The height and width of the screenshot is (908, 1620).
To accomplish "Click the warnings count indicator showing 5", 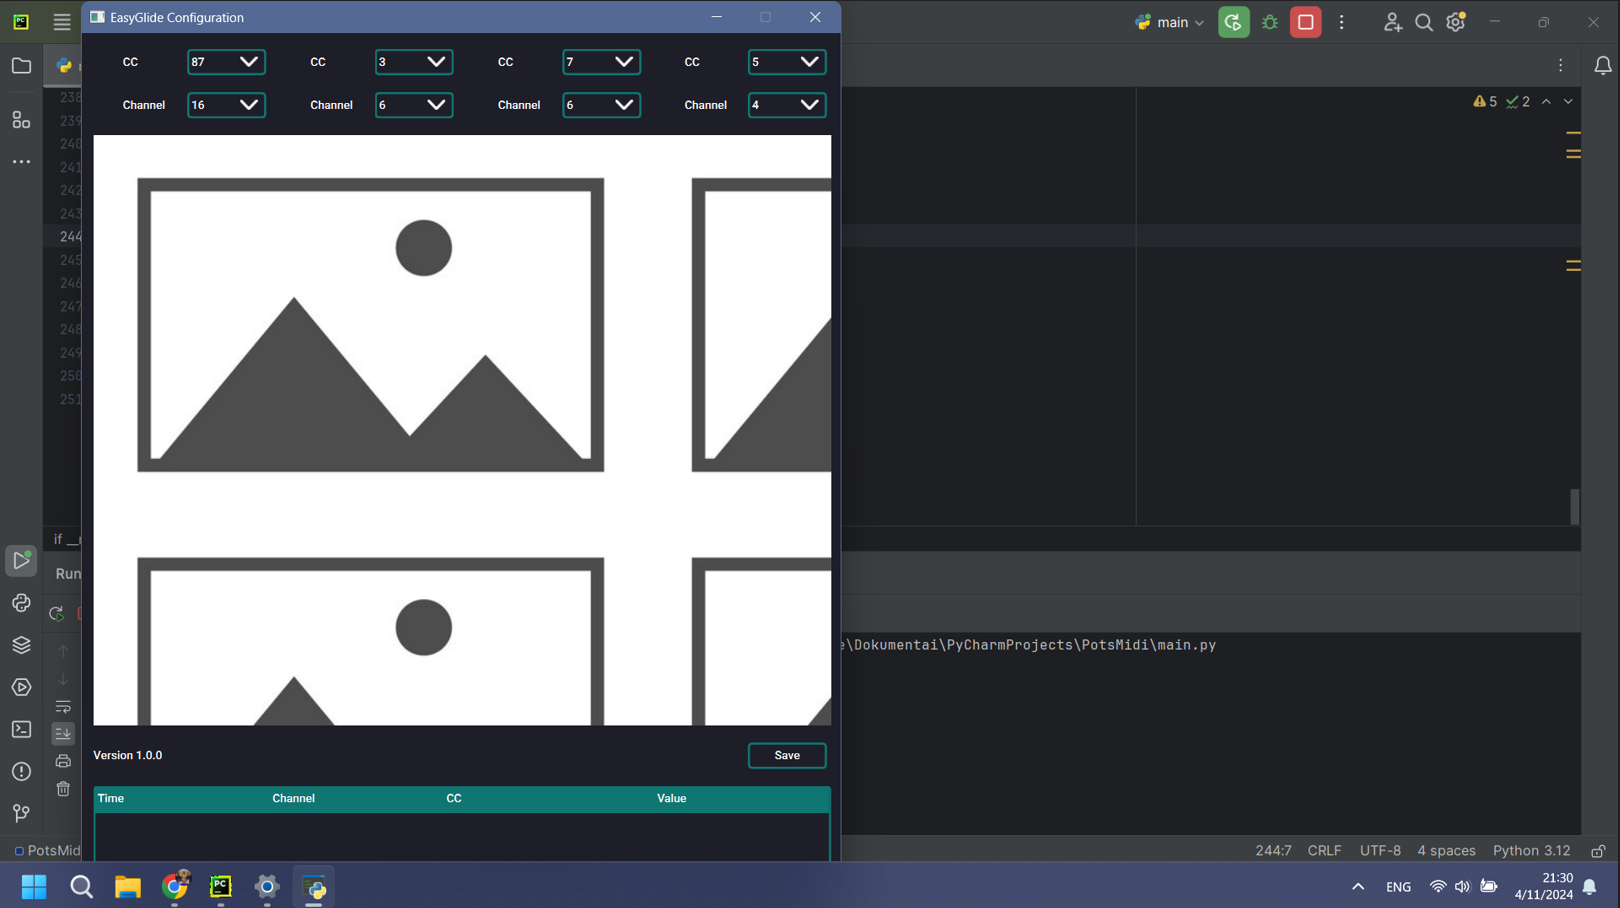I will (x=1485, y=102).
